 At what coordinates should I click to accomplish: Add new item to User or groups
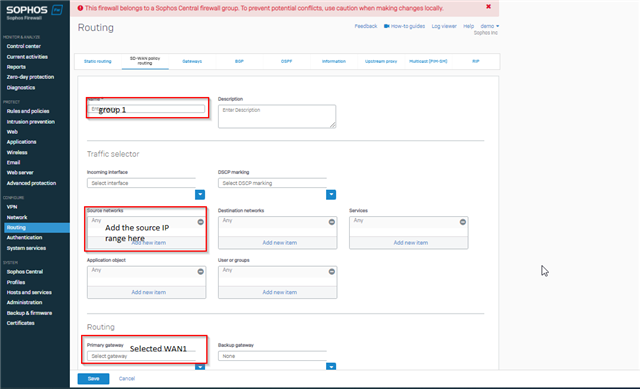pos(280,292)
